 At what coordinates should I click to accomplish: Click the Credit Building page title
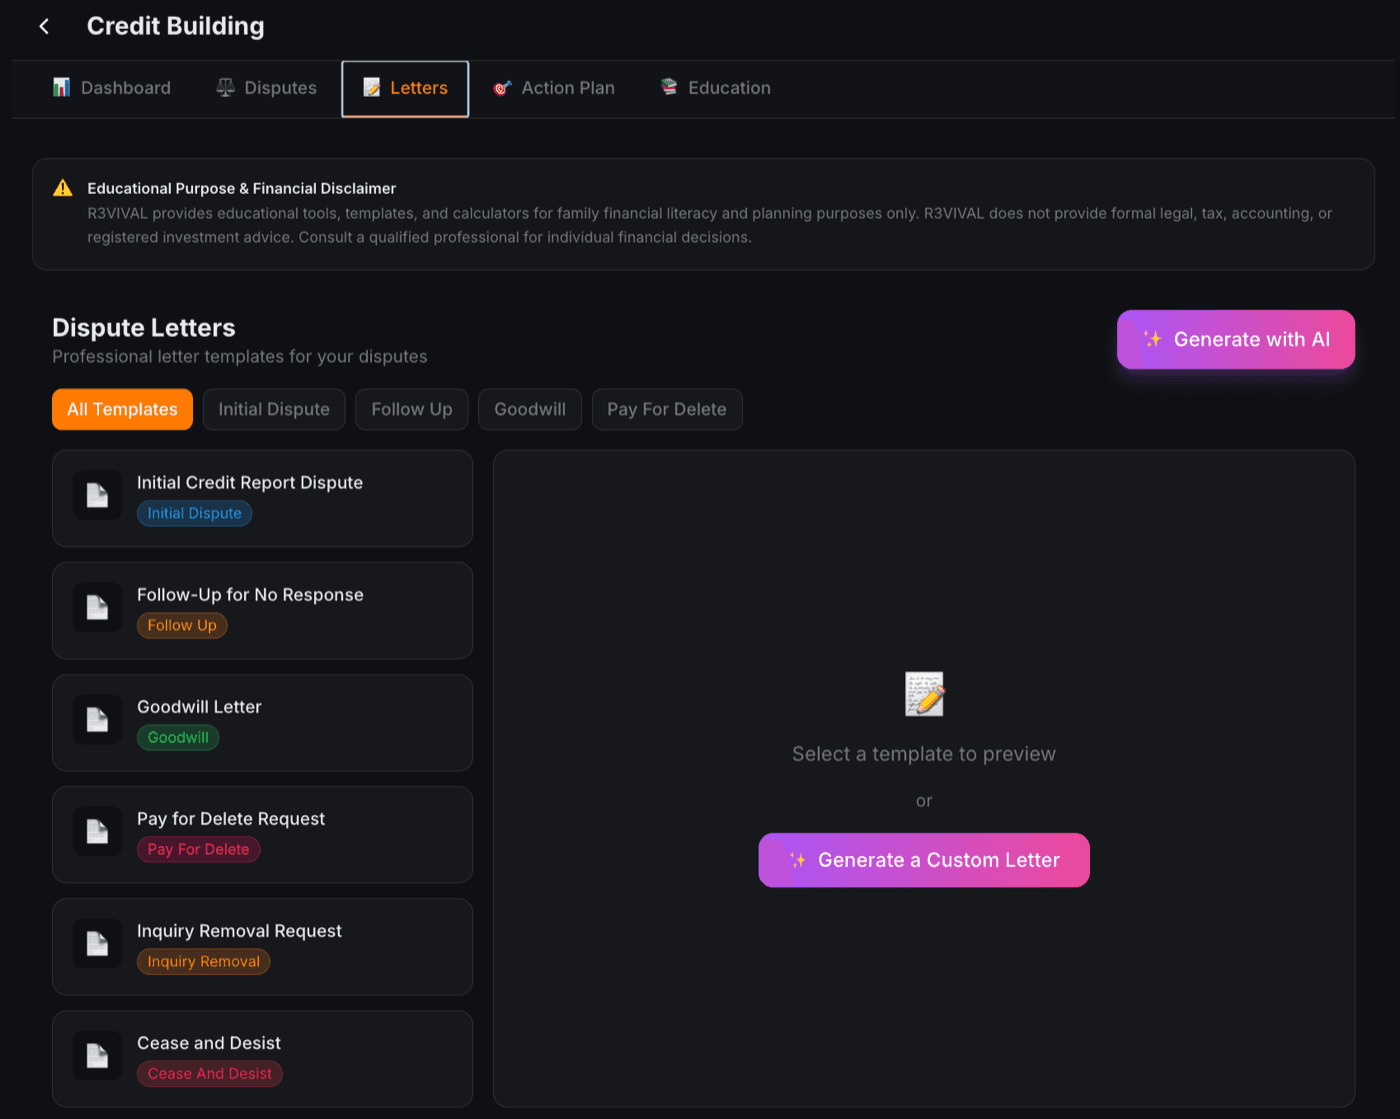(176, 26)
